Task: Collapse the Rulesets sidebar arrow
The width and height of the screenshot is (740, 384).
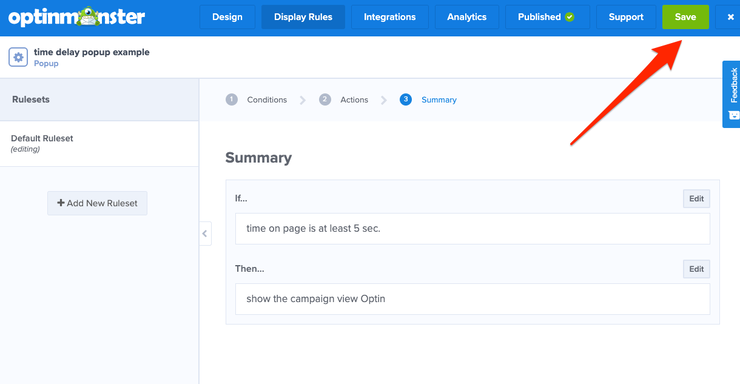Action: pos(205,234)
